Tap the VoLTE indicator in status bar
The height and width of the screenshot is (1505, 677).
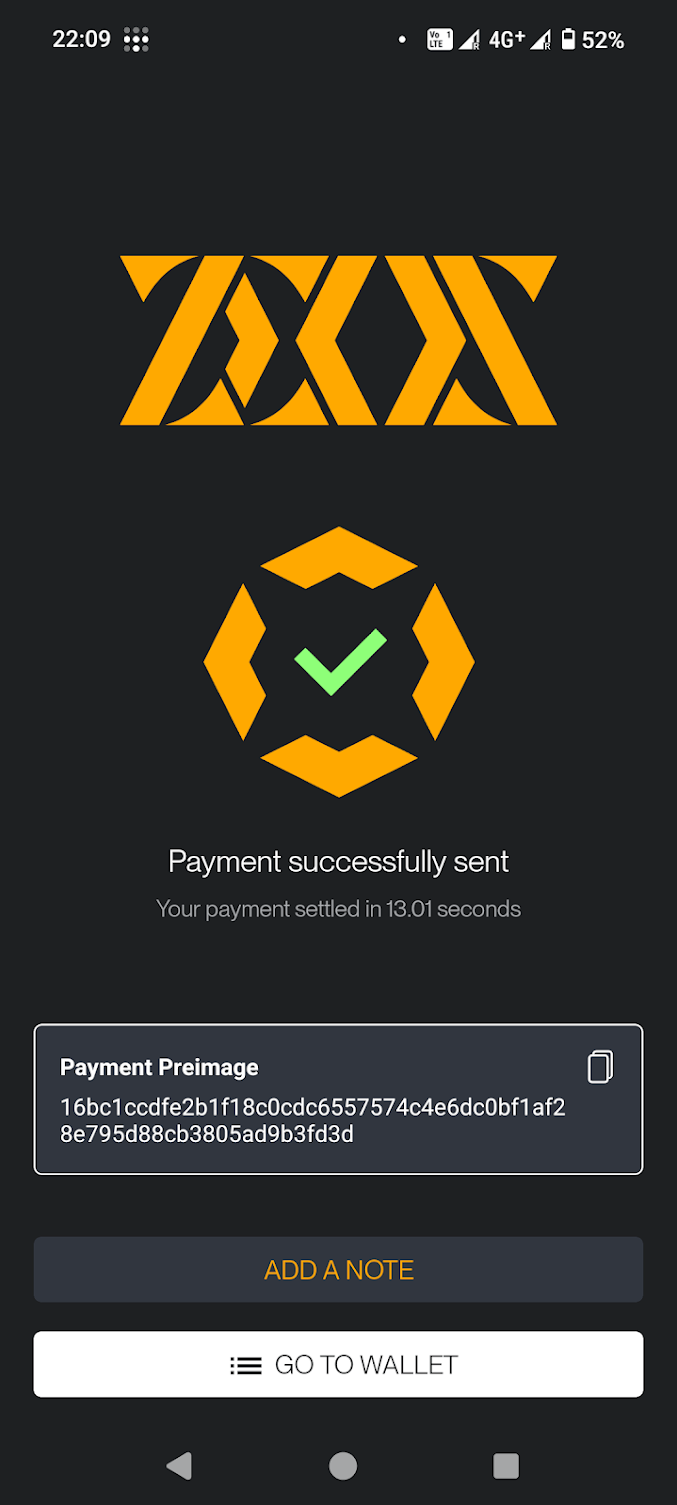[x=439, y=40]
